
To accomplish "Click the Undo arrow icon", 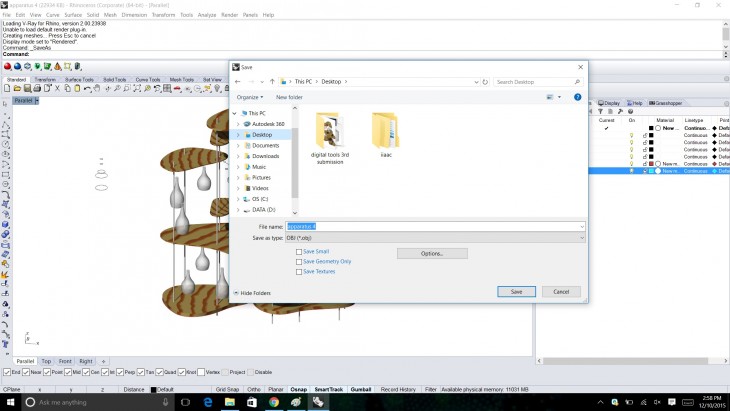I will coord(86,89).
